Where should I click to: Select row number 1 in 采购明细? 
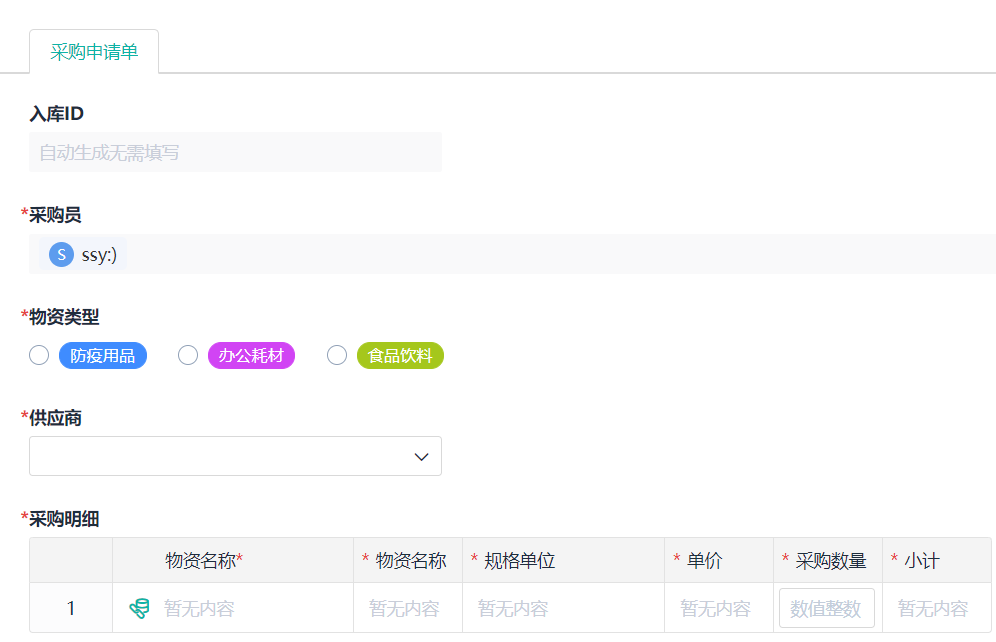71,608
